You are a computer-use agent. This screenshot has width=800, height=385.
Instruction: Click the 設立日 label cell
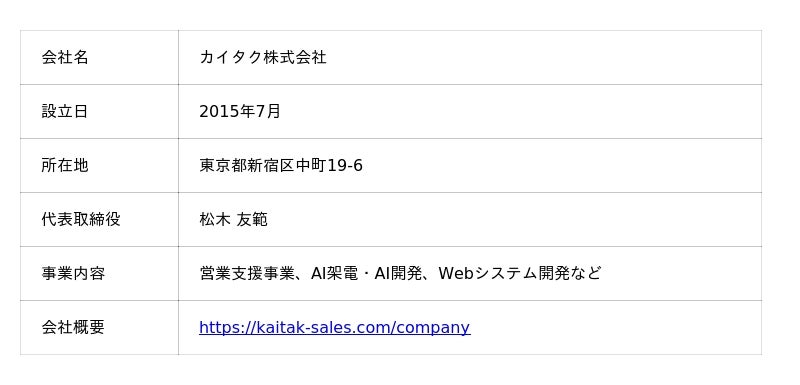[x=99, y=111]
